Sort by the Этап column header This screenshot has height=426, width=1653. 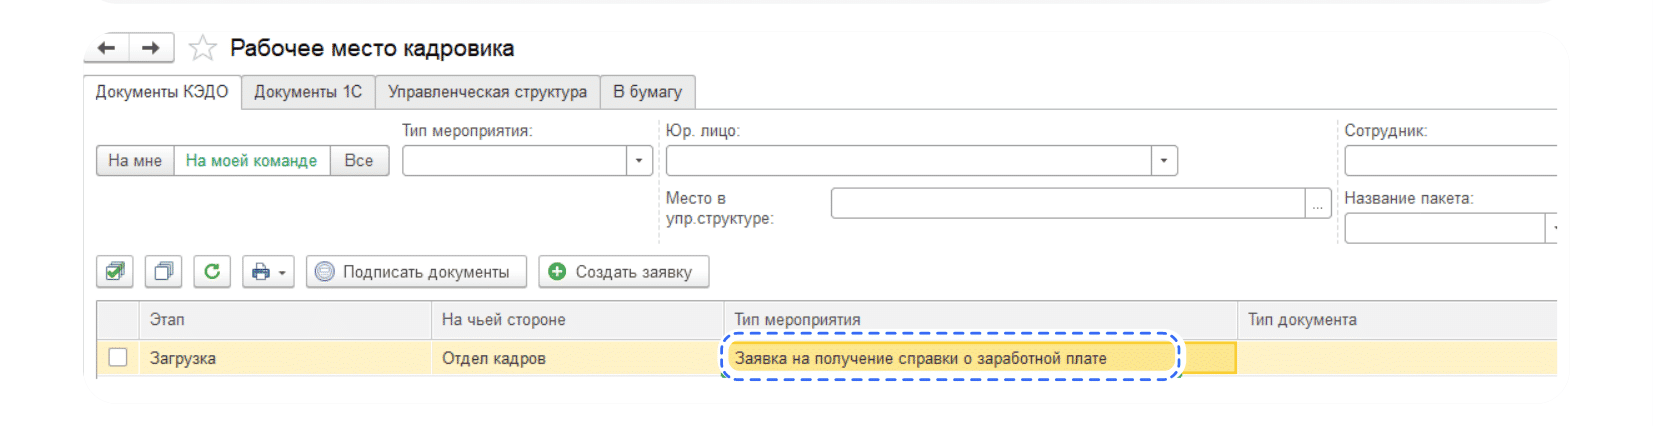point(285,320)
